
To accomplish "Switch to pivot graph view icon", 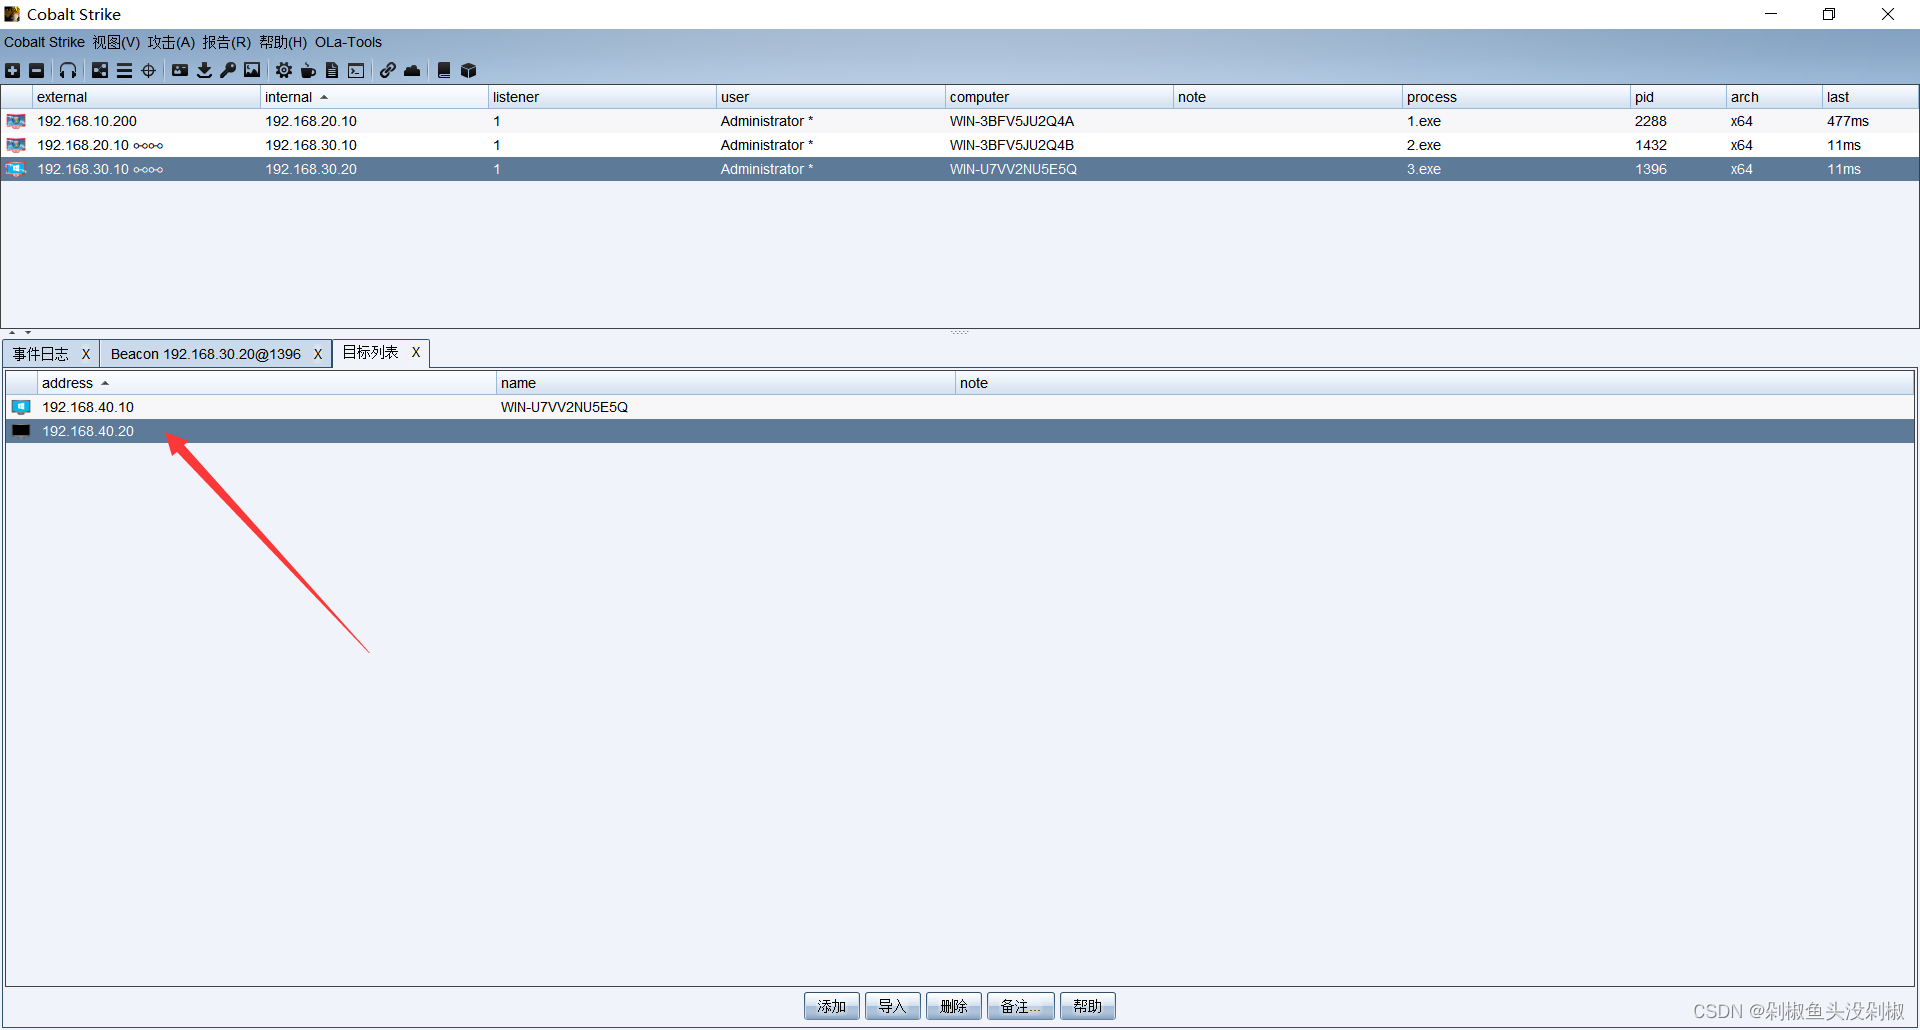I will pos(100,70).
